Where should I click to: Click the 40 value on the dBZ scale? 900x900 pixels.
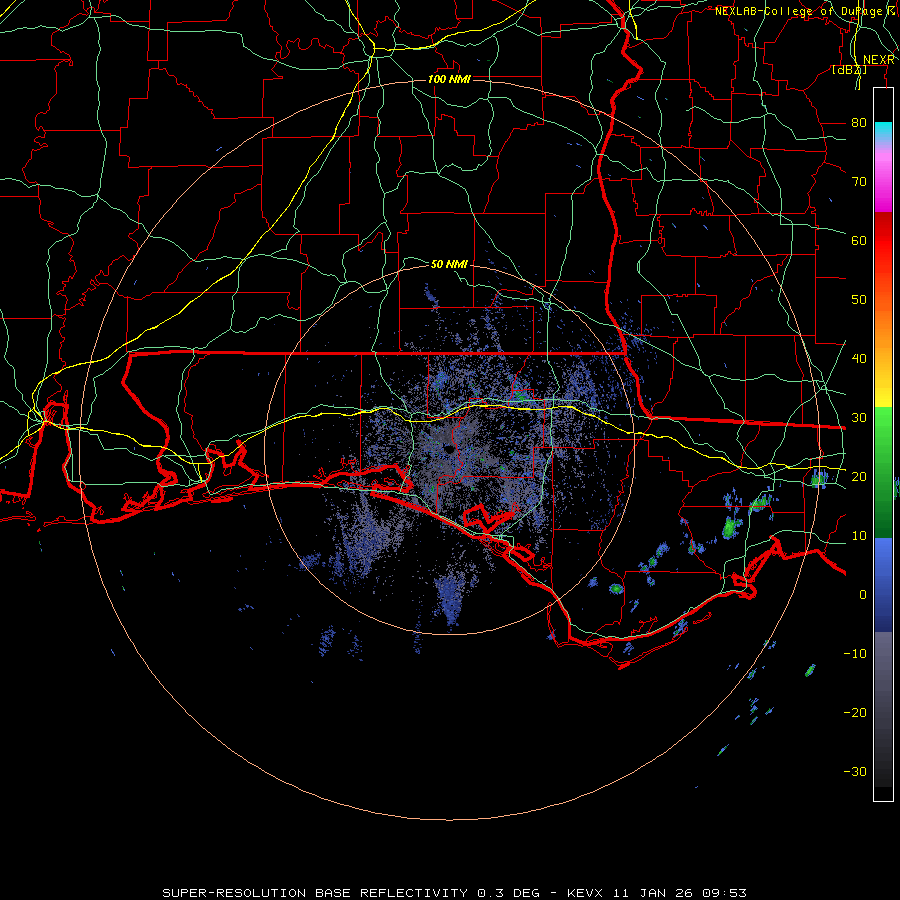(x=859, y=359)
